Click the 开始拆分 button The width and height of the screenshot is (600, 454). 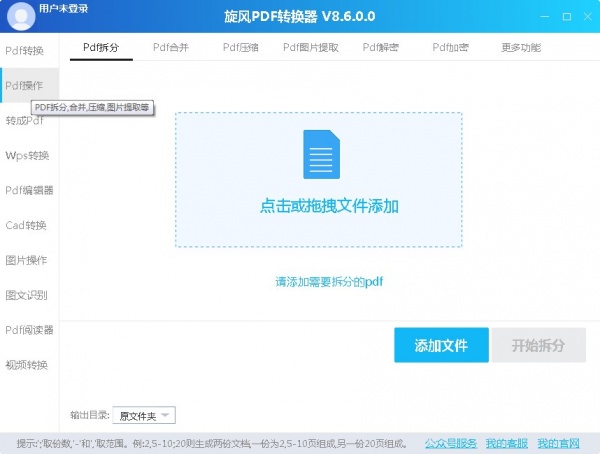click(539, 345)
